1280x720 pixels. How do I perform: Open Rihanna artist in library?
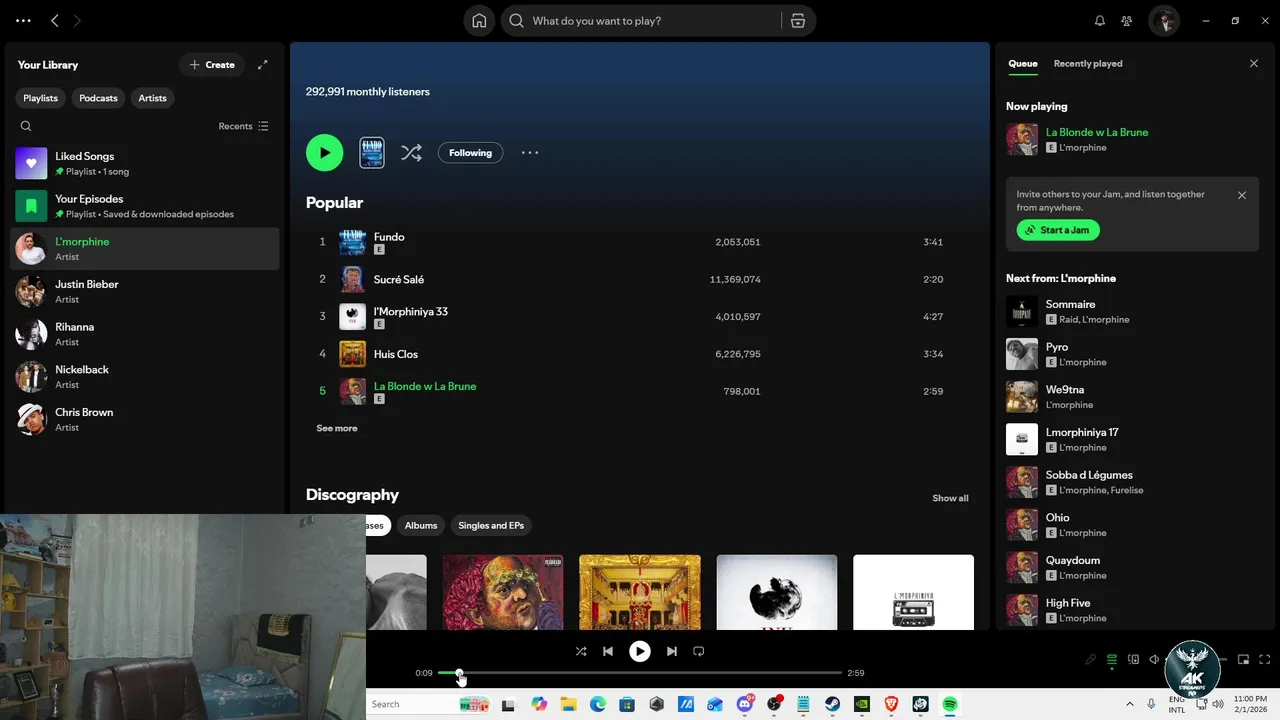[x=145, y=334]
